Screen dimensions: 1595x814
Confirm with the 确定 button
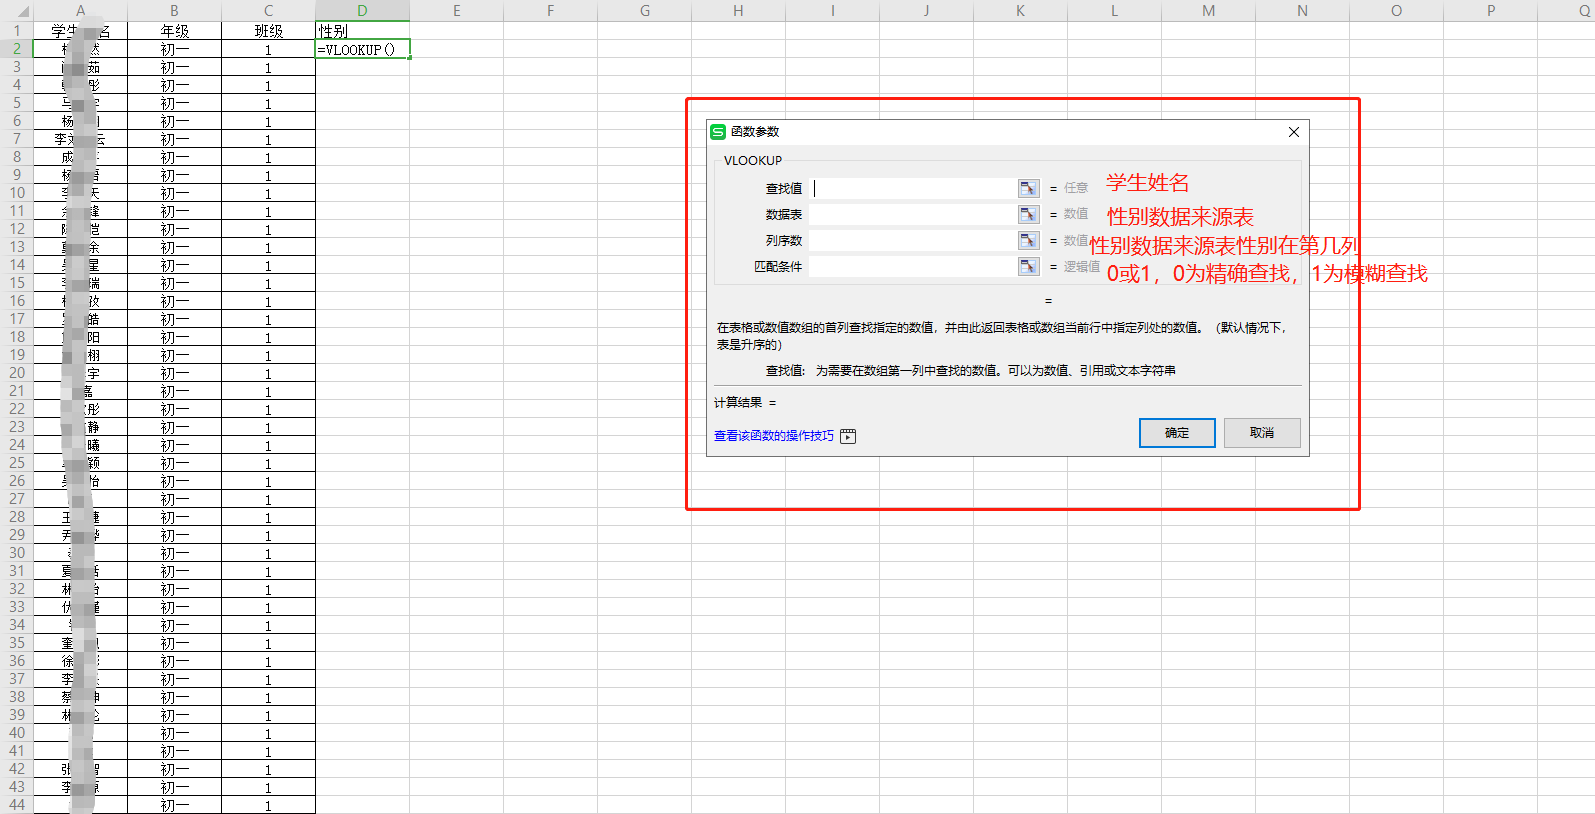(1177, 433)
